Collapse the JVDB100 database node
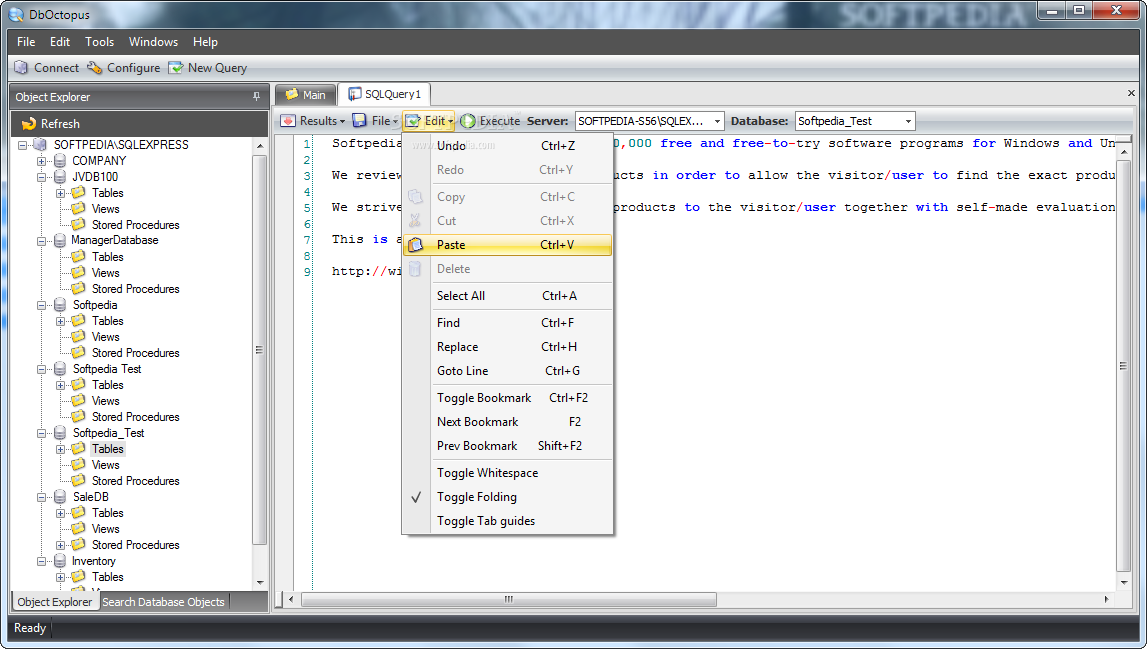The height and width of the screenshot is (649, 1147). point(42,177)
